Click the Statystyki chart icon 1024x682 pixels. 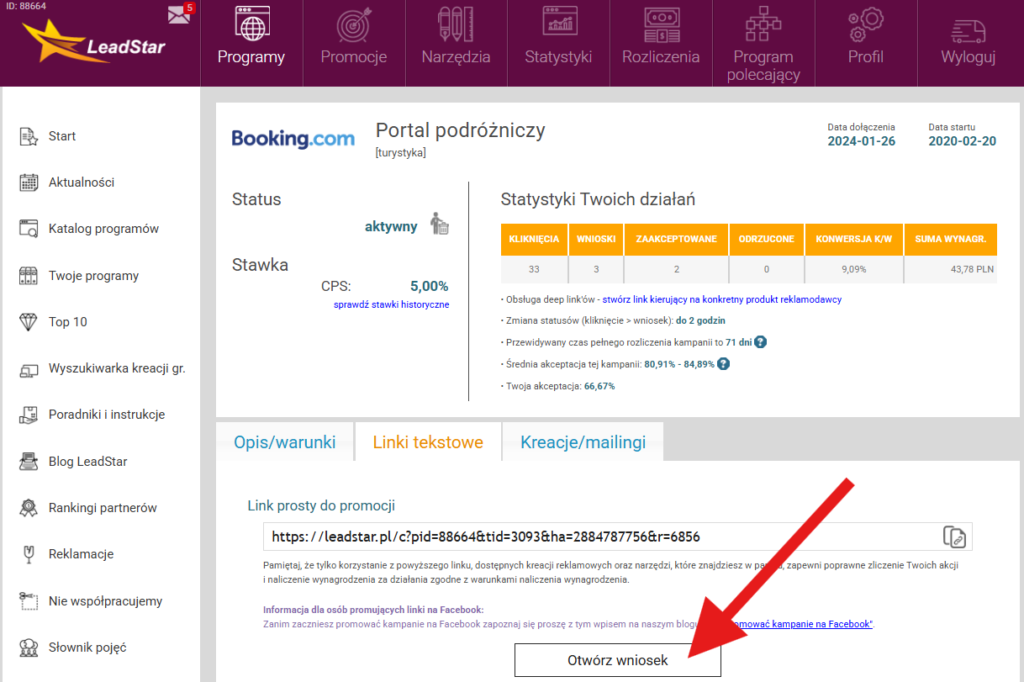pyautogui.click(x=560, y=20)
